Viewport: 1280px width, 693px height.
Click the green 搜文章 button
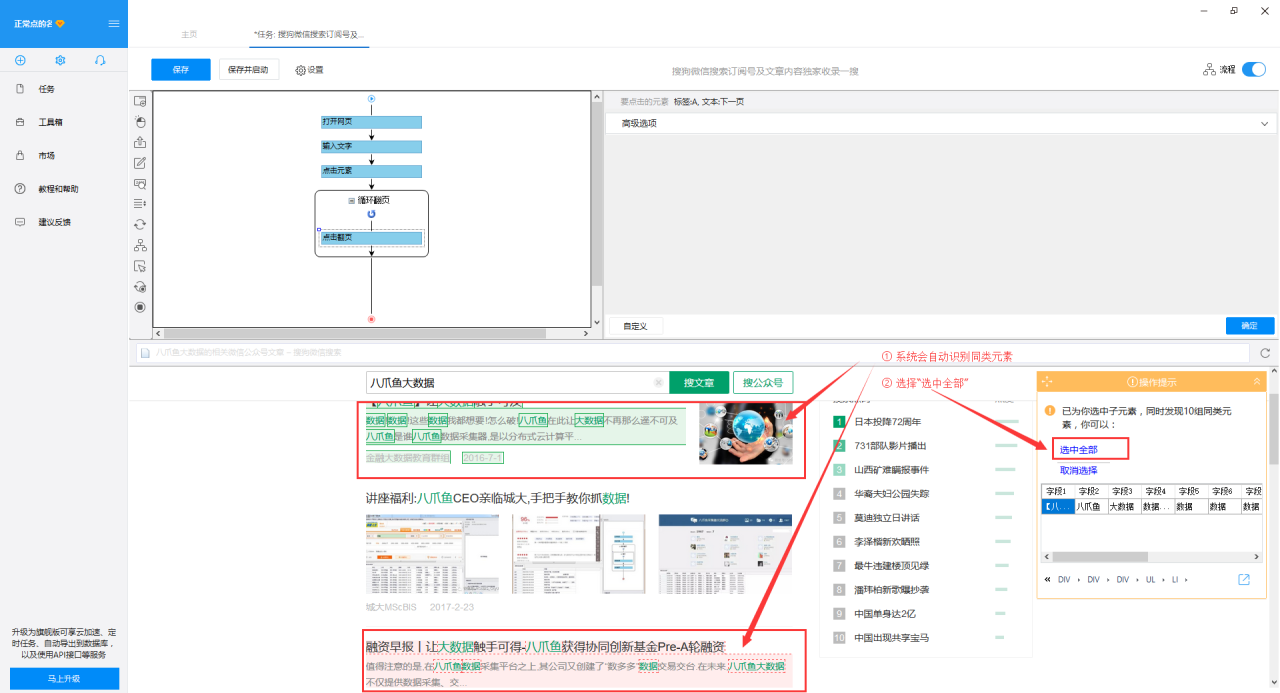[699, 383]
